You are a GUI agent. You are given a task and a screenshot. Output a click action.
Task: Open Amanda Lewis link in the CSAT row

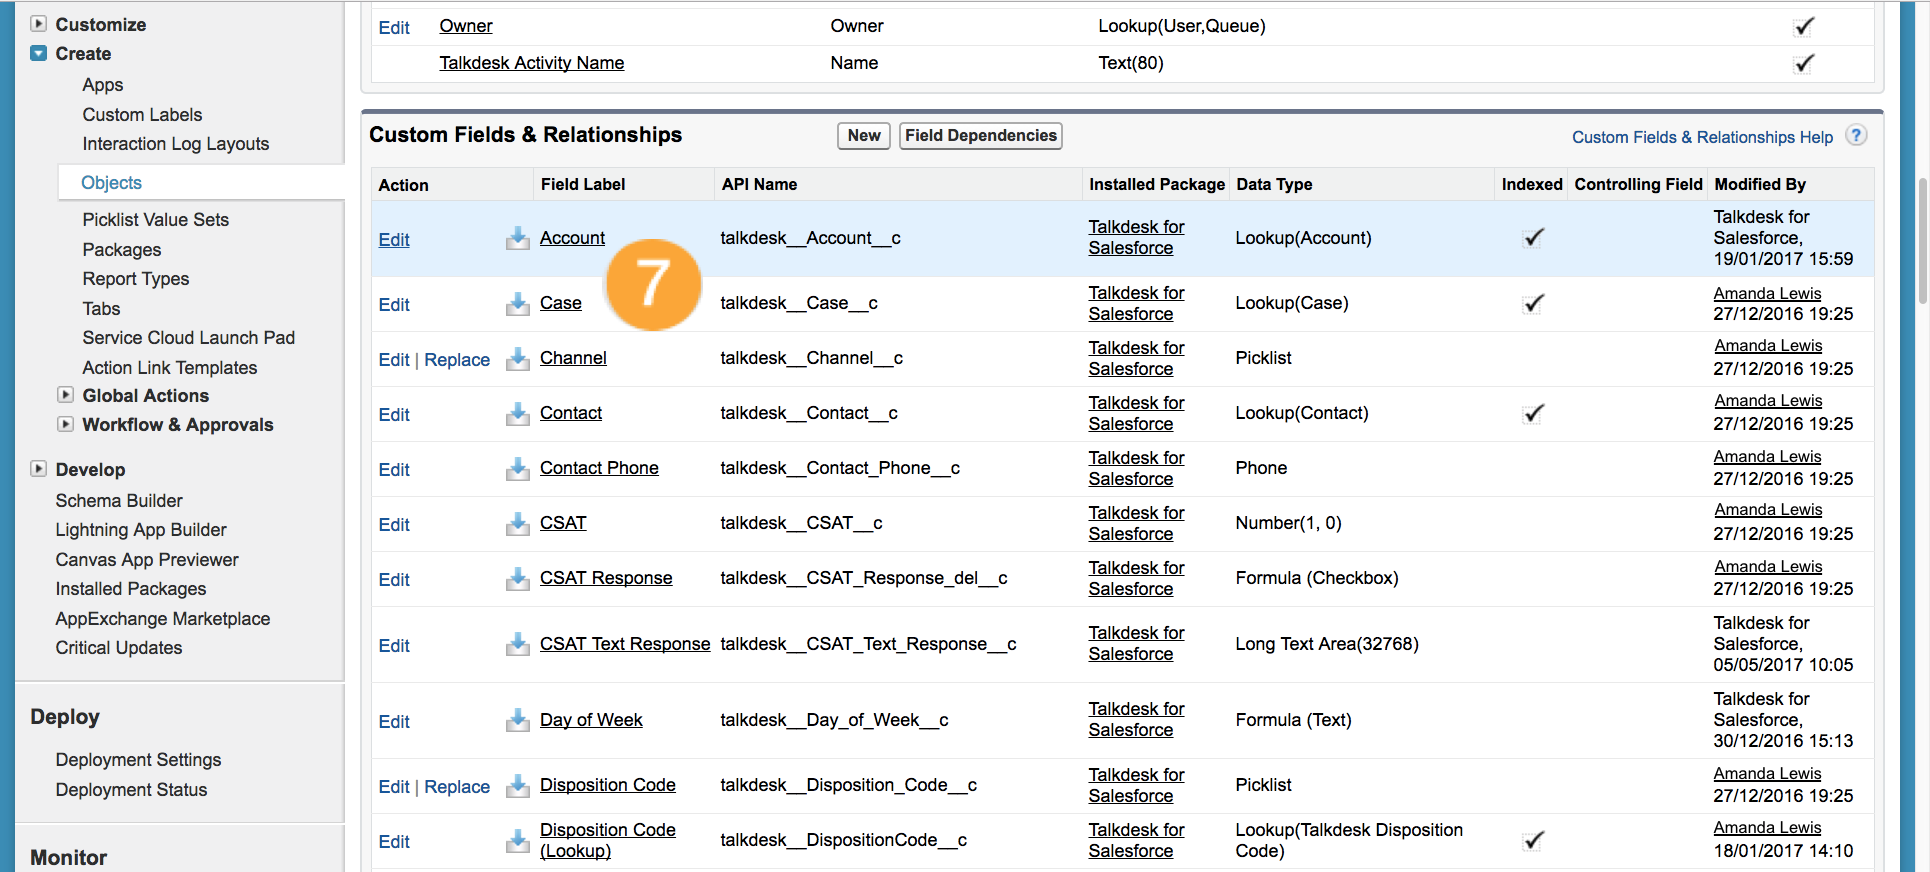pyautogui.click(x=1768, y=510)
